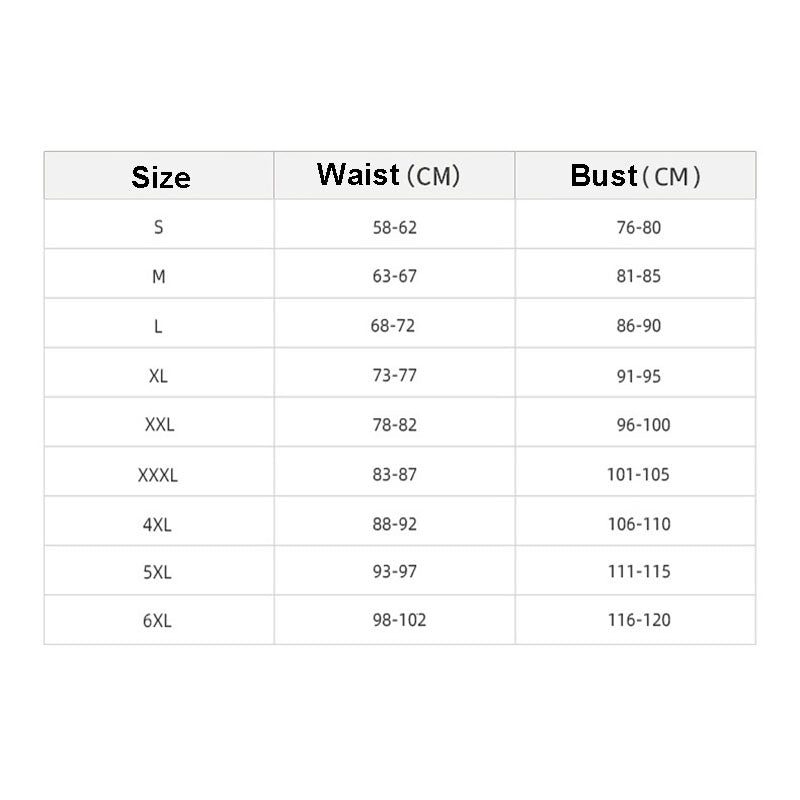
Task: Click the 58-62 waist value
Action: click(x=394, y=227)
